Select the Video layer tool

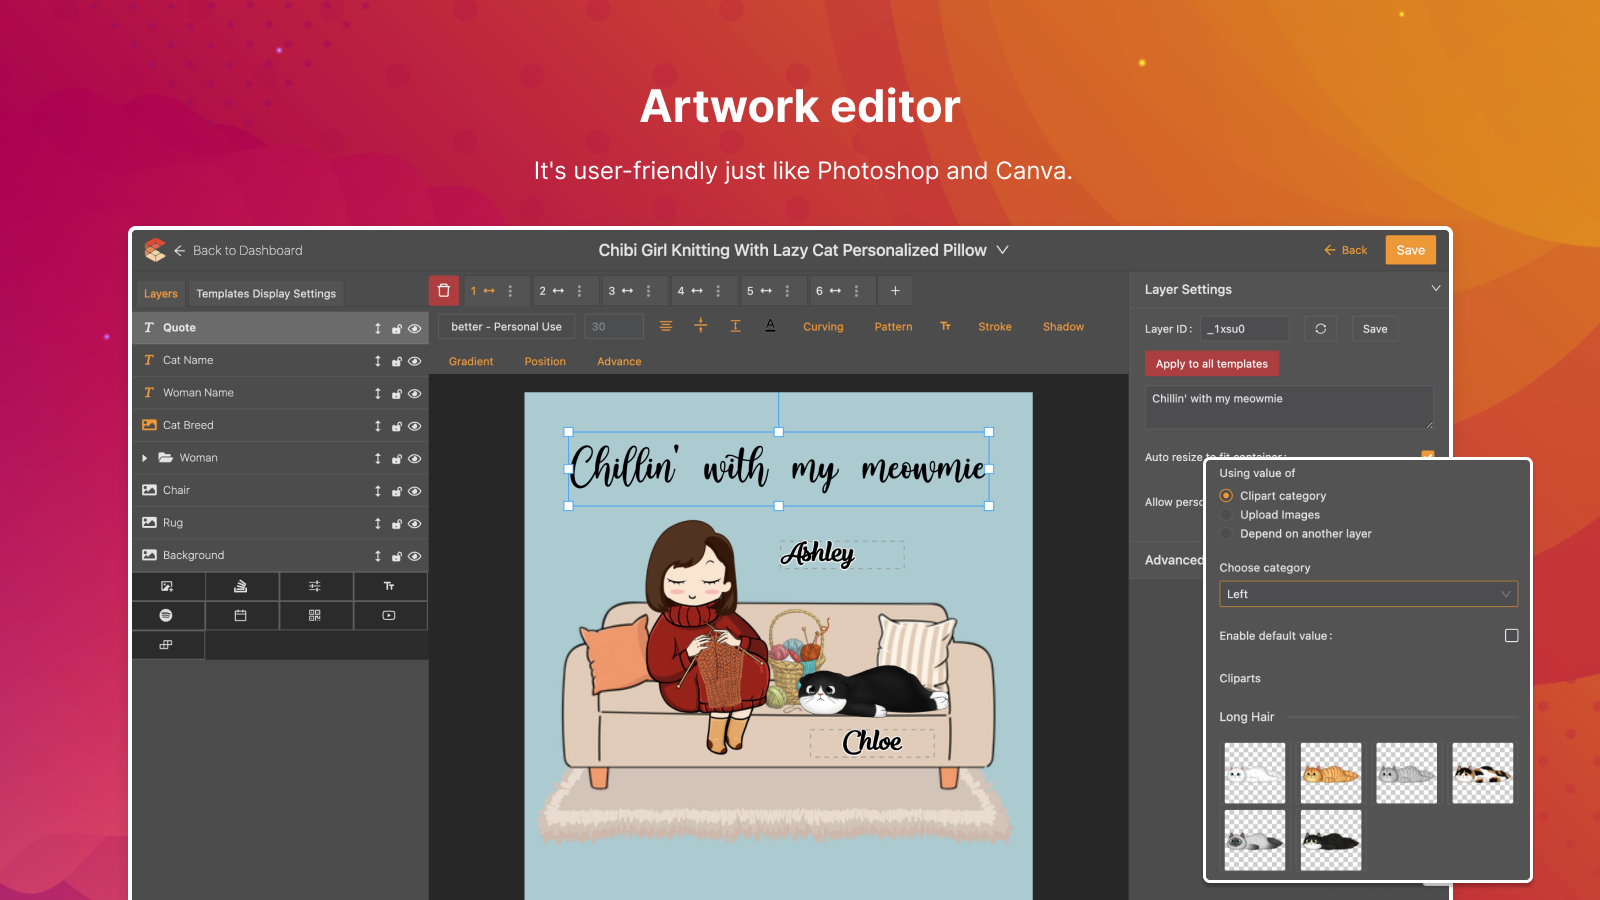391,615
